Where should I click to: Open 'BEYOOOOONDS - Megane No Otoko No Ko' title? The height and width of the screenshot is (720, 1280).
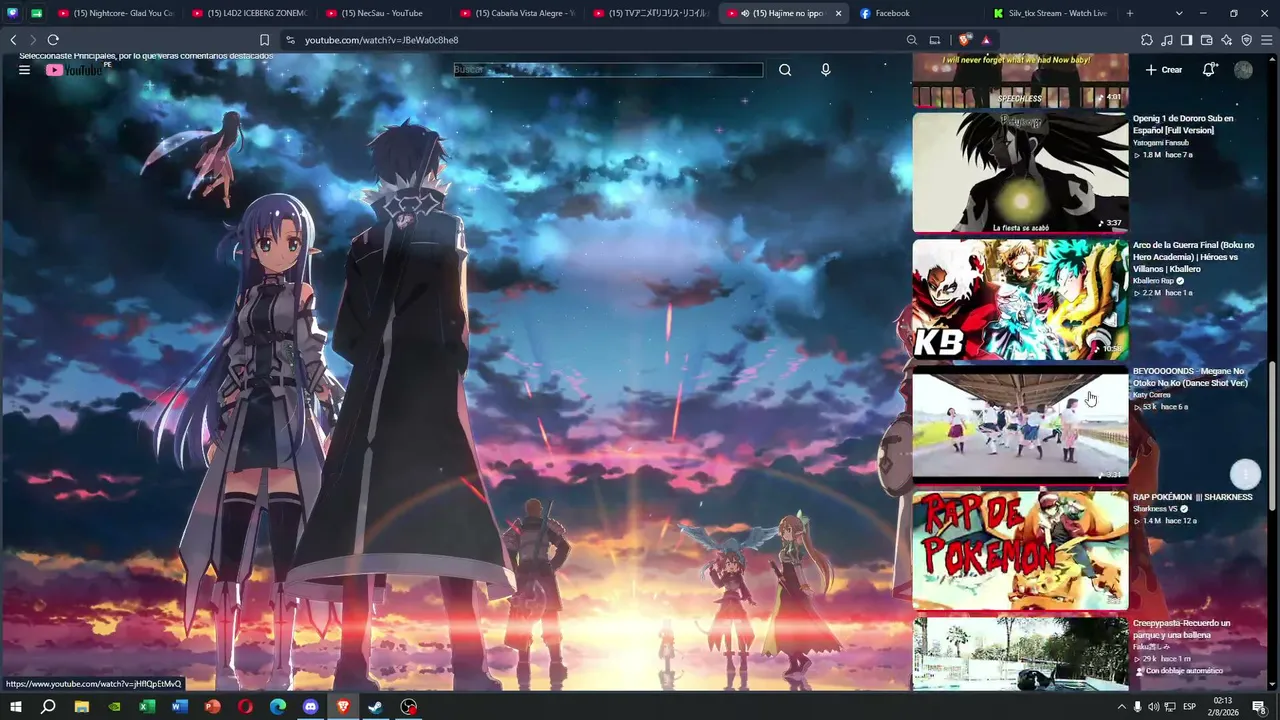pos(1190,377)
